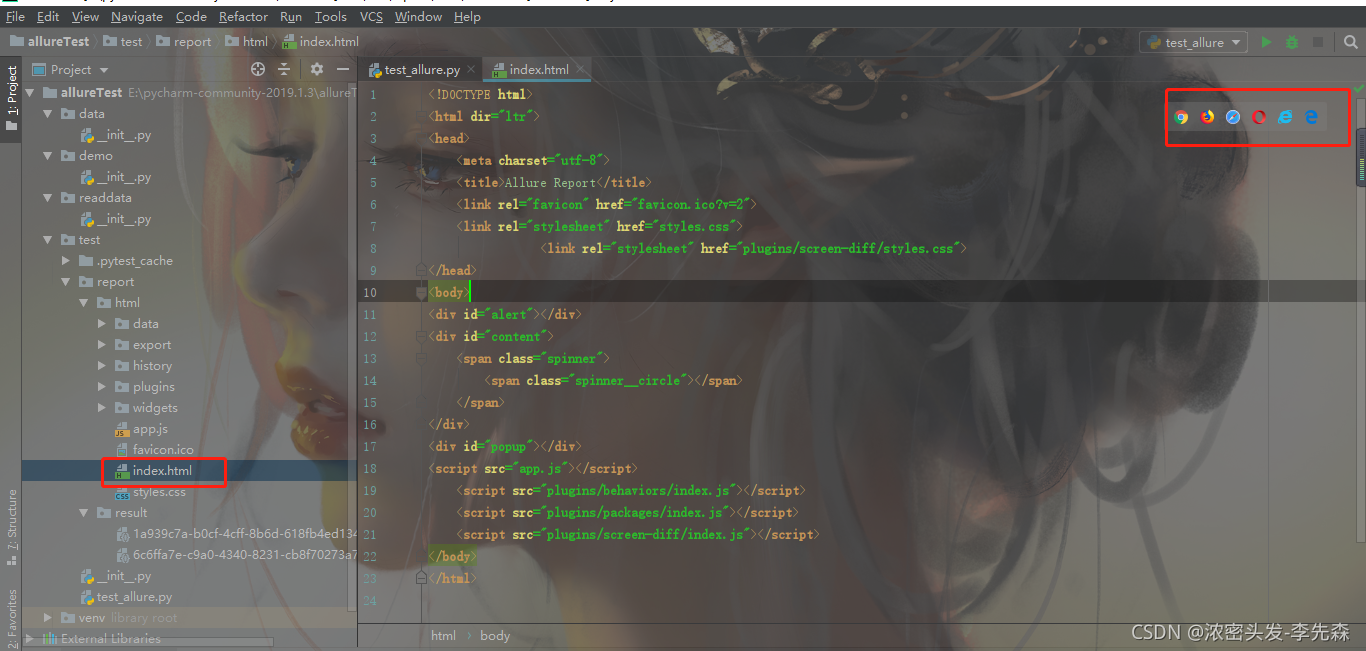This screenshot has width=1366, height=651.
Task: Select __init__.py under the readdata folder
Action: tap(116, 219)
